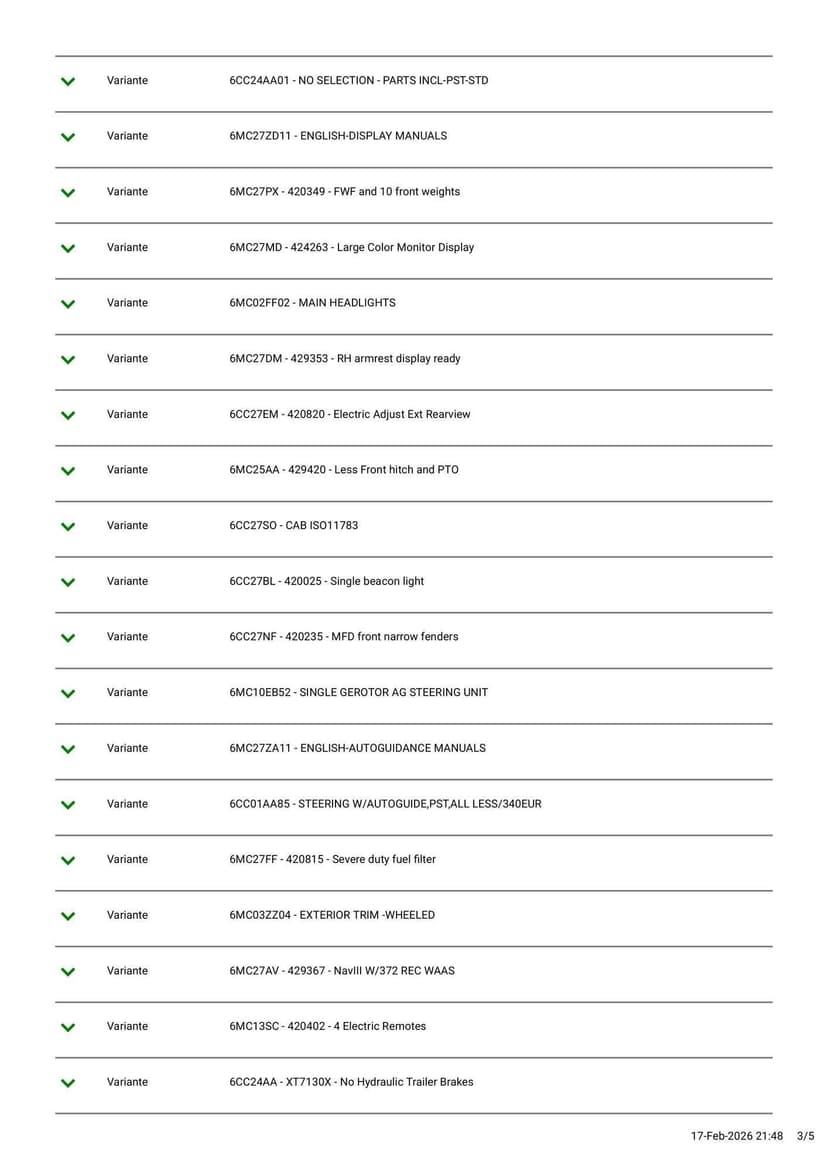
Task: Expand the ENGLISH-DISPLAY MANUALS row chevron
Action: [67, 137]
